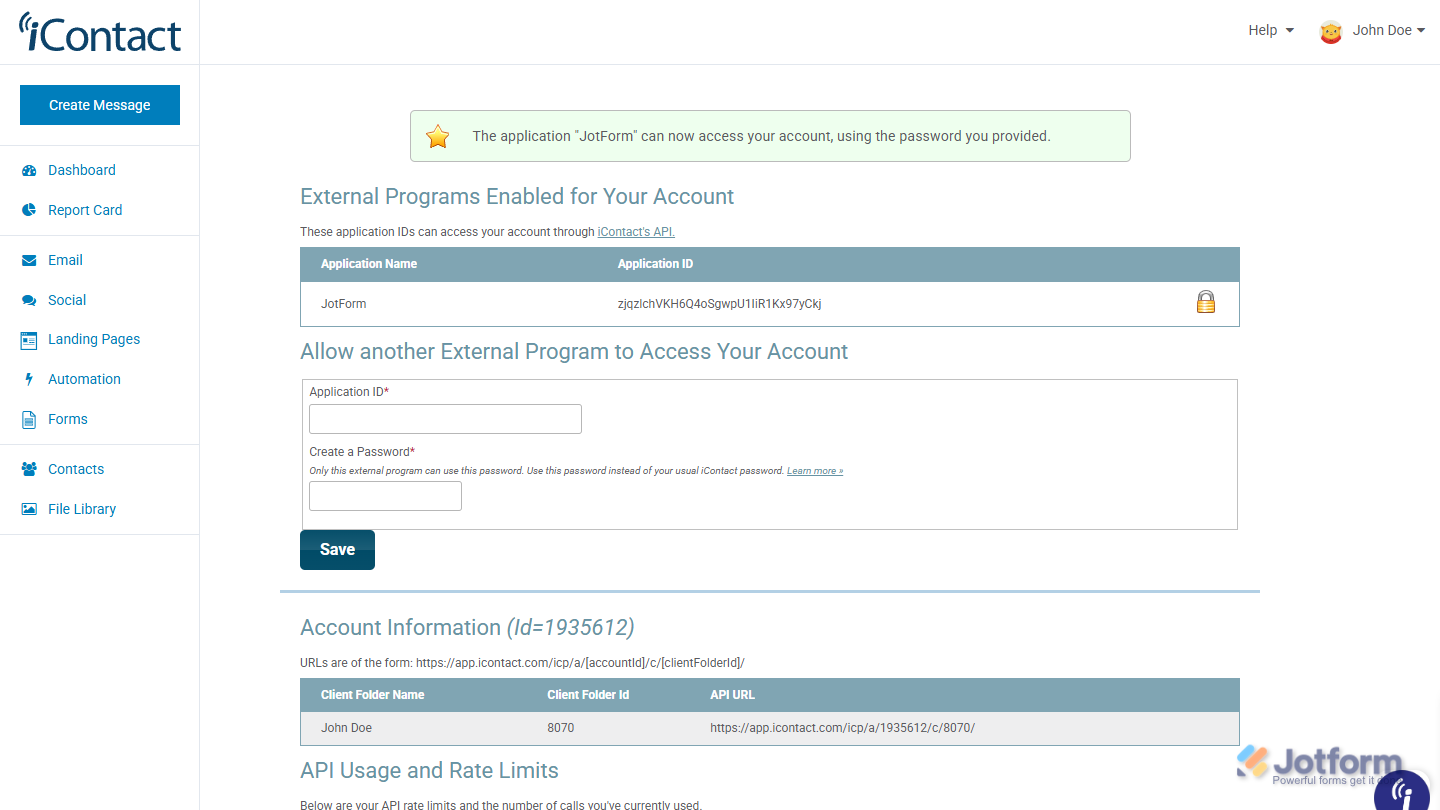Click inside the Application ID input field
The image size is (1440, 810).
(444, 418)
